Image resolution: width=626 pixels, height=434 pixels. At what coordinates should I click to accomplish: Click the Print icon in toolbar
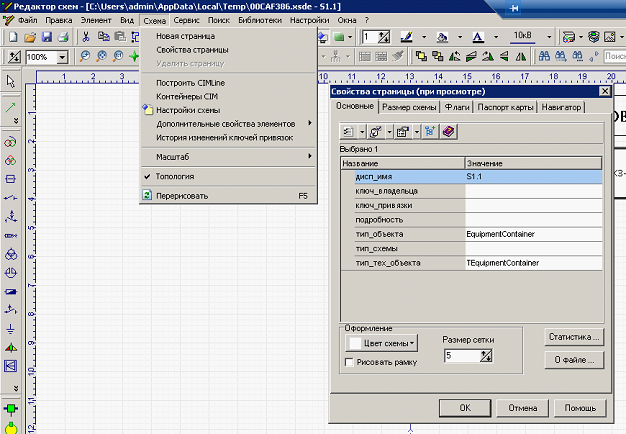(x=63, y=37)
